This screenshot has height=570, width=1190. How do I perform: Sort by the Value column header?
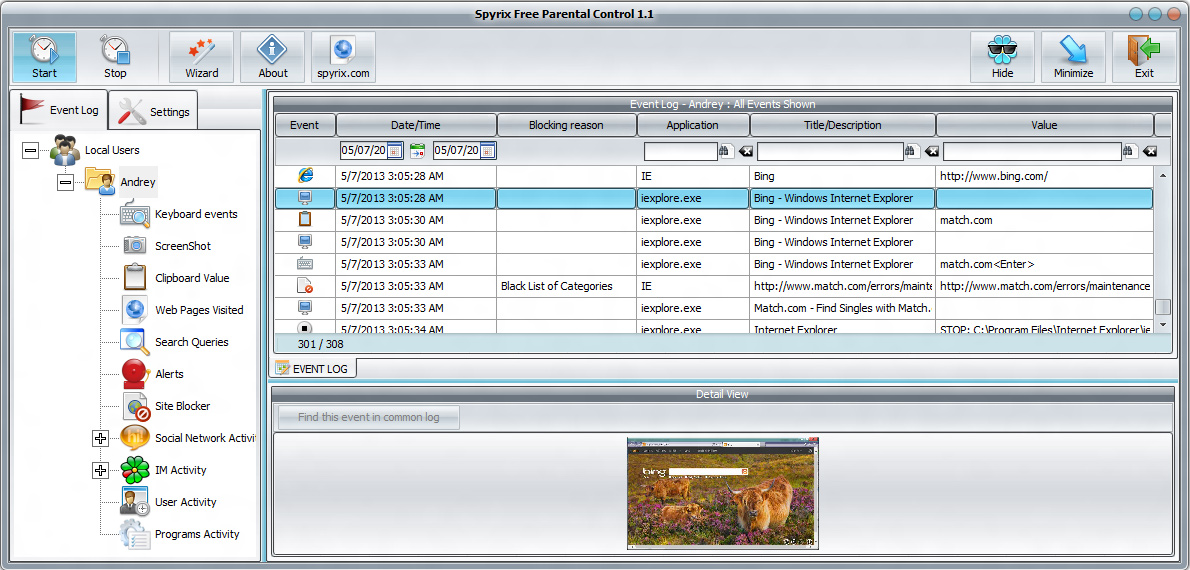1044,125
